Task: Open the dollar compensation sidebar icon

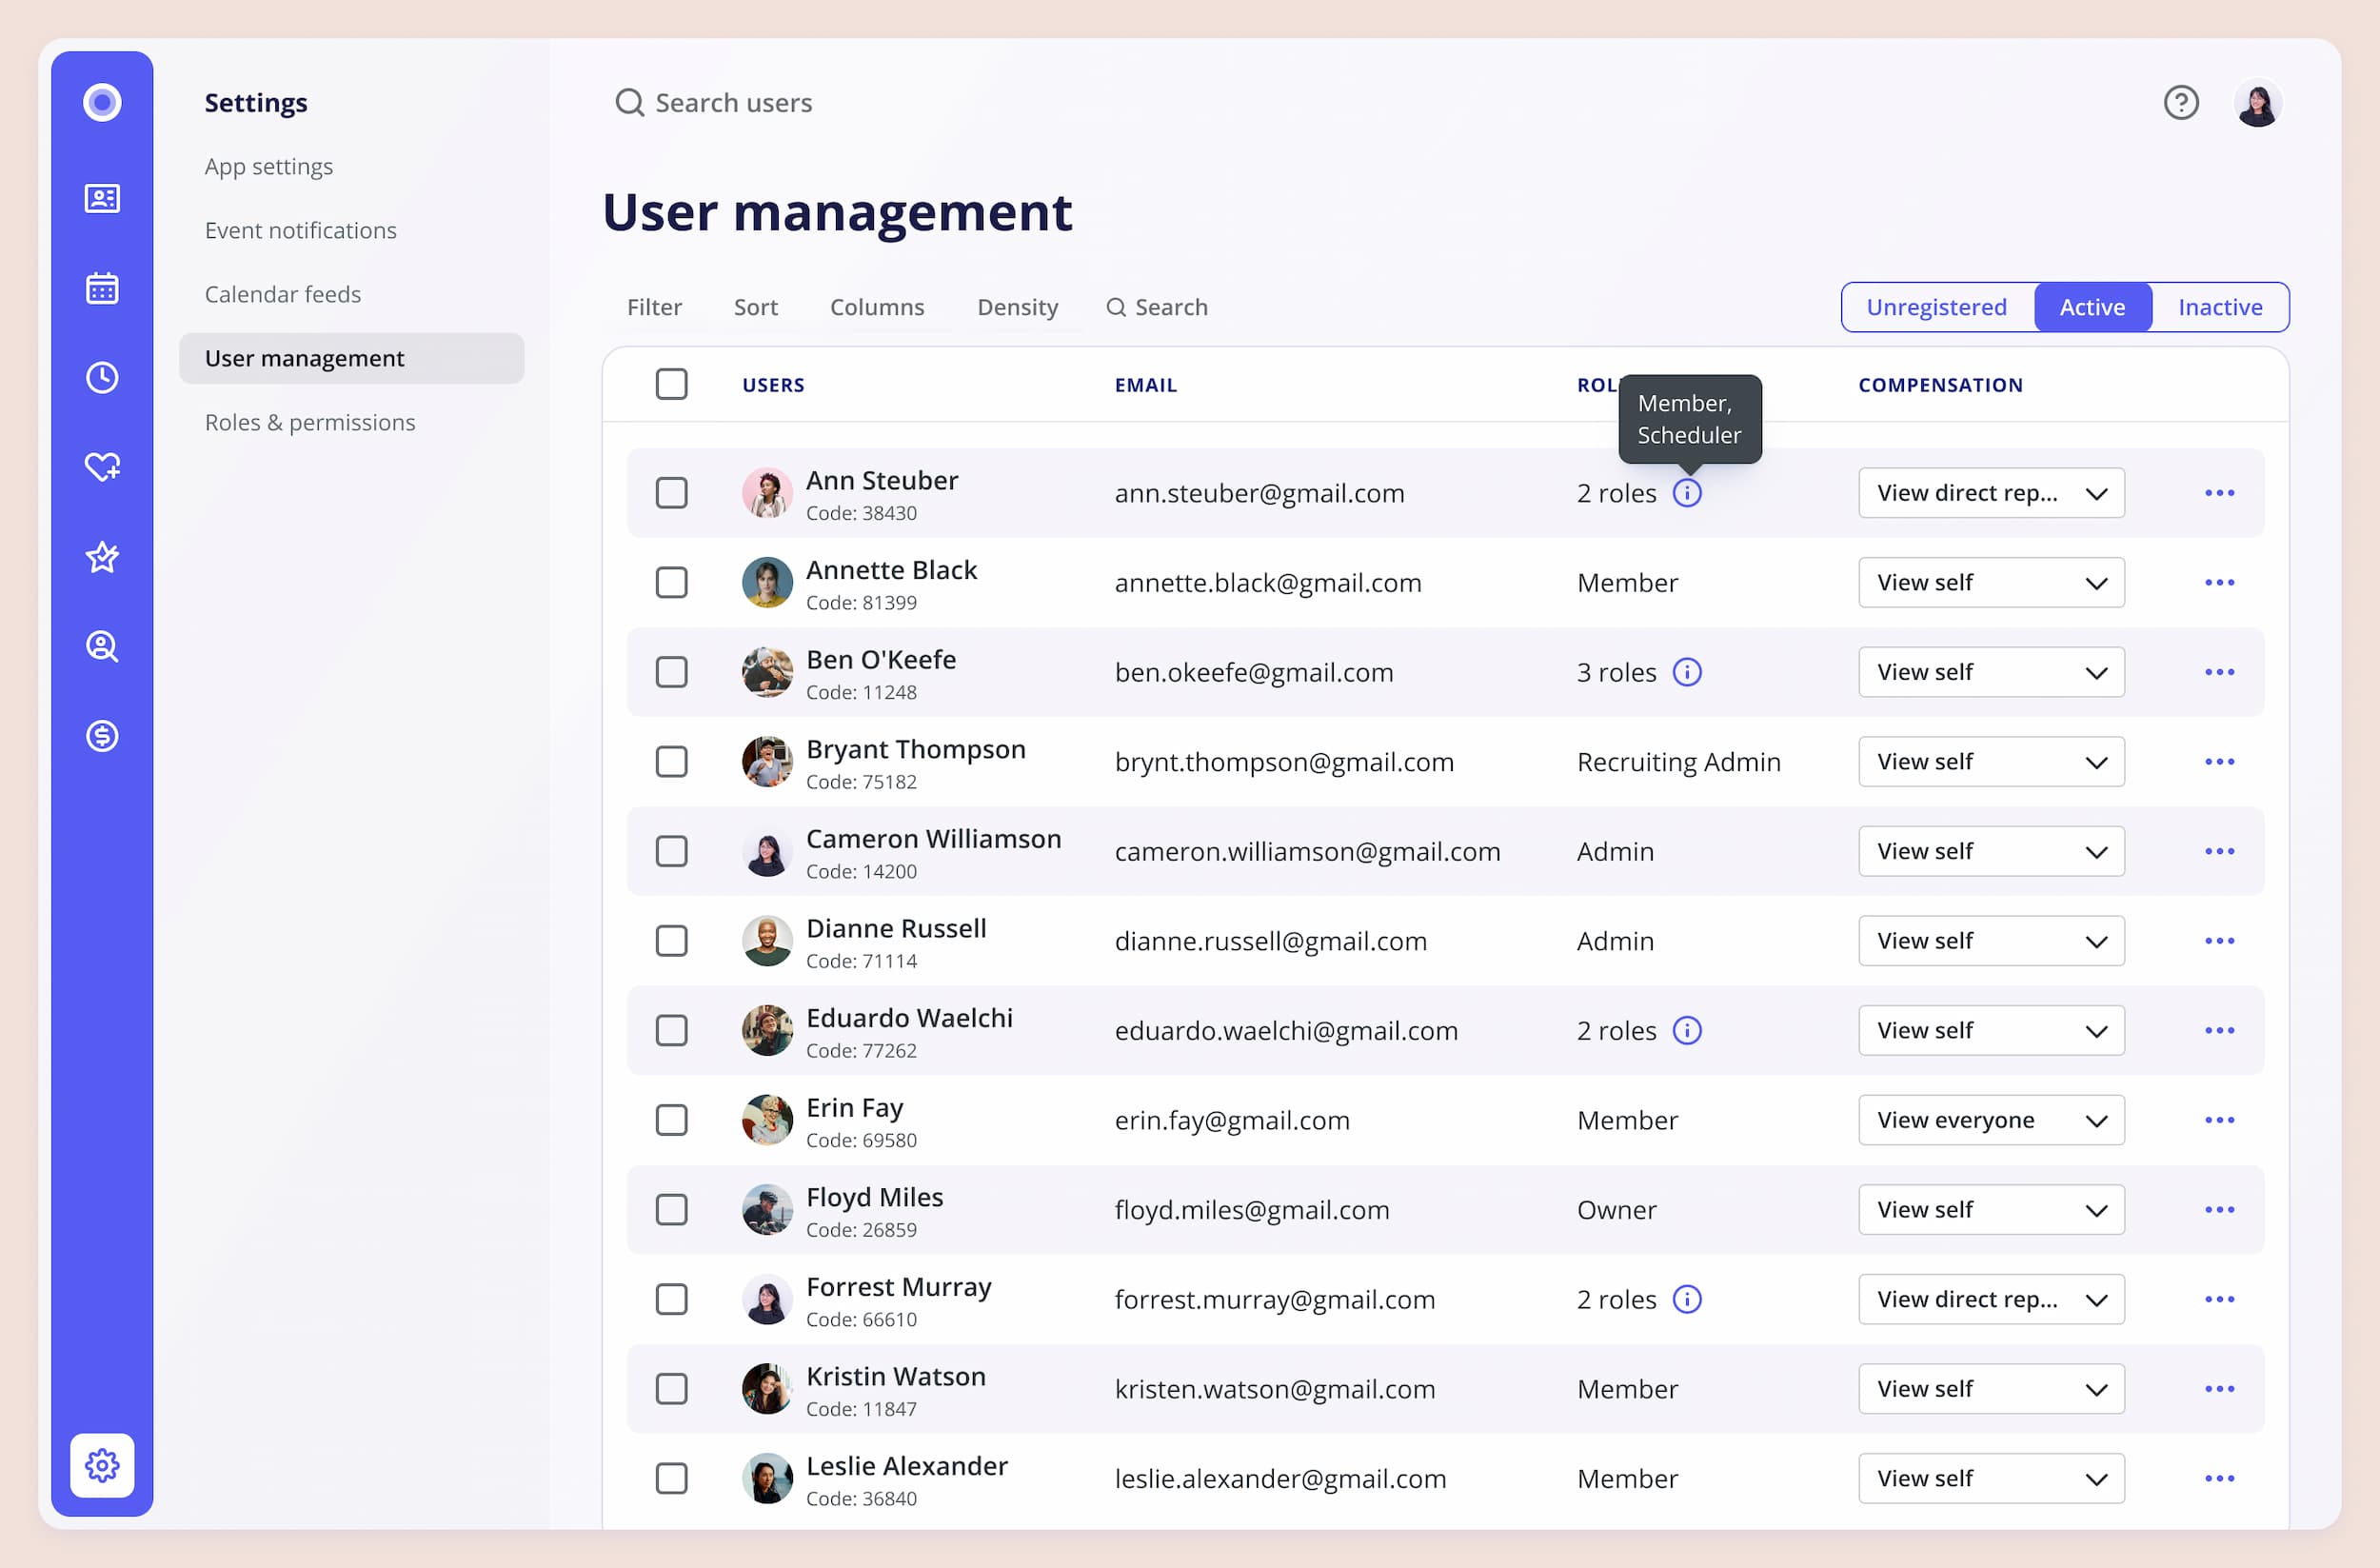Action: pyautogui.click(x=102, y=736)
